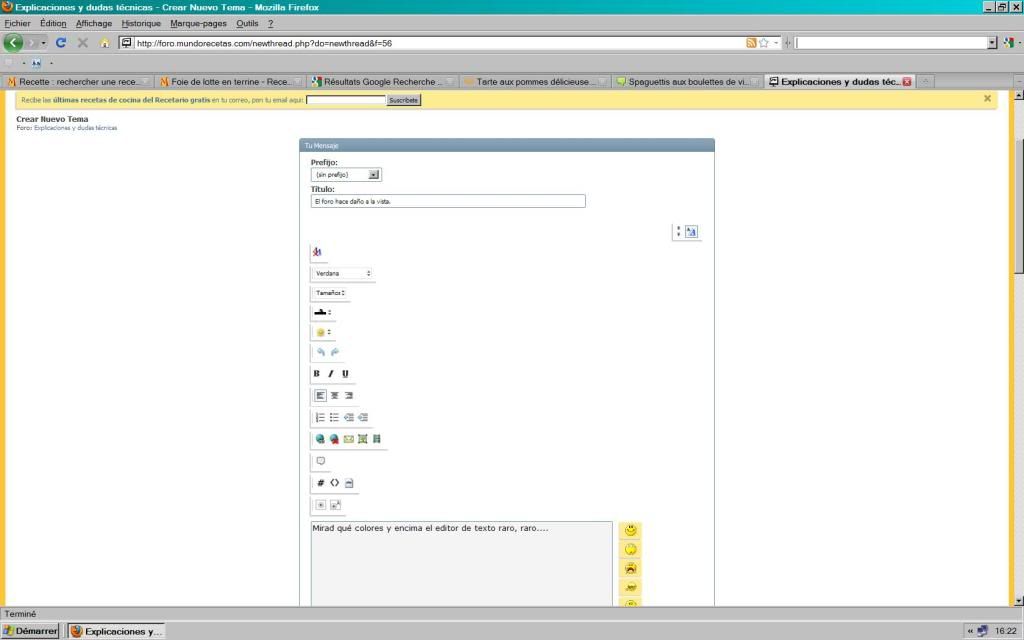The height and width of the screenshot is (640, 1024).
Task: Click the RSS feed icon in address bar
Action: 751,43
